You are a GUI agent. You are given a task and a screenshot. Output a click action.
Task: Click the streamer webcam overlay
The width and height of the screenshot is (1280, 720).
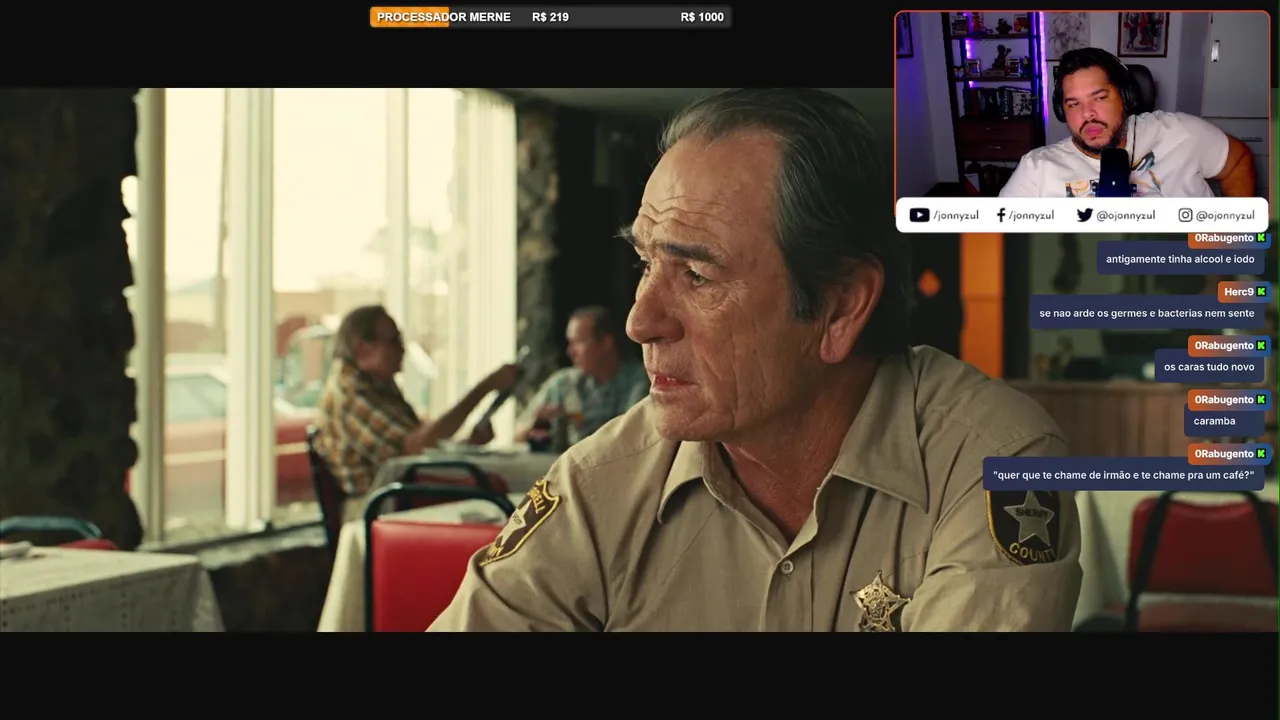[x=1082, y=105]
